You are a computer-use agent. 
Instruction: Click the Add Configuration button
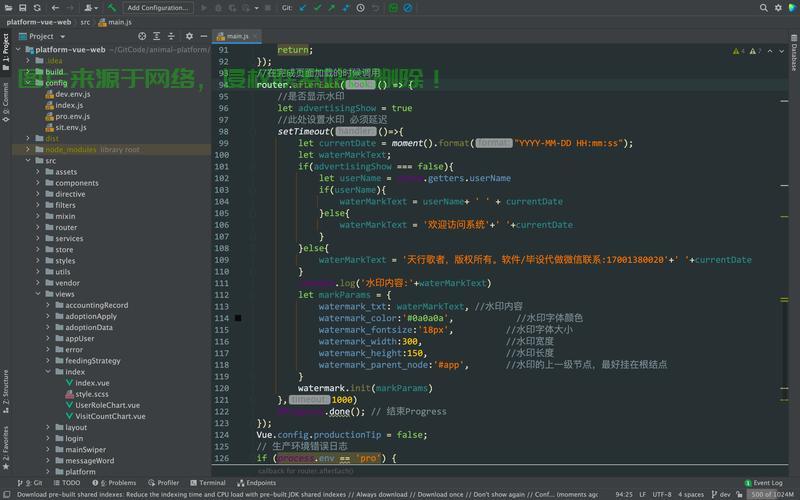[158, 8]
